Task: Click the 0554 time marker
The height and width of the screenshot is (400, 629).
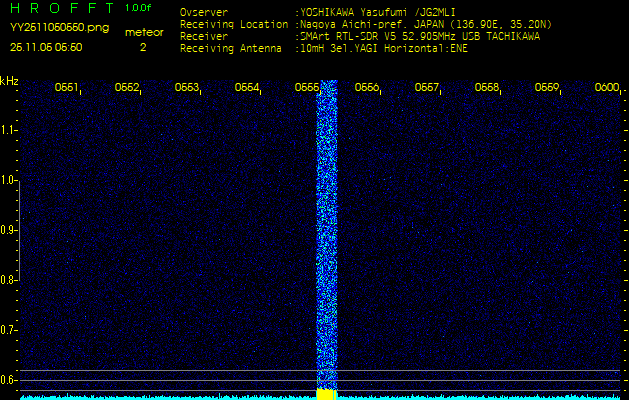Action: (x=247, y=87)
